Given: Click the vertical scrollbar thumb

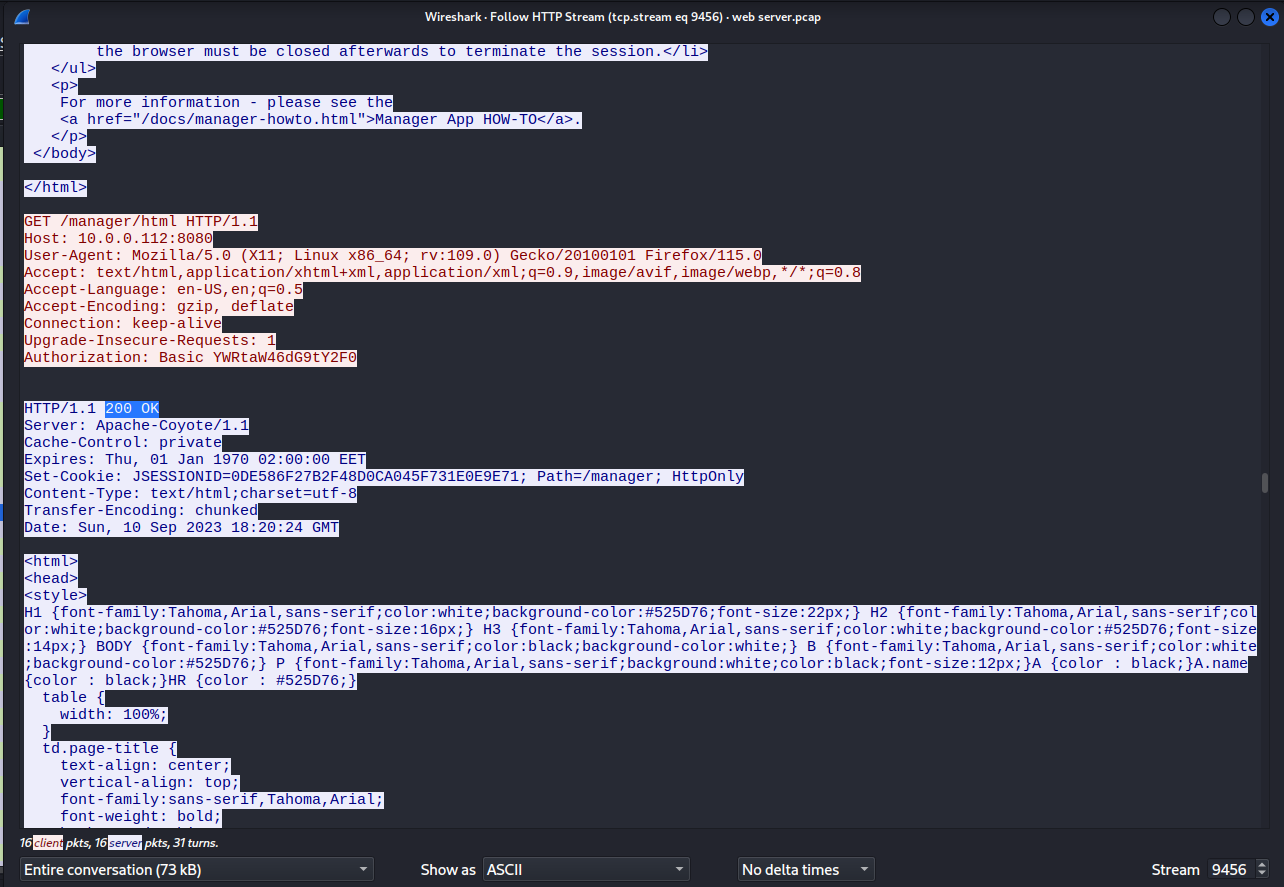Looking at the screenshot, I should pos(1265,484).
